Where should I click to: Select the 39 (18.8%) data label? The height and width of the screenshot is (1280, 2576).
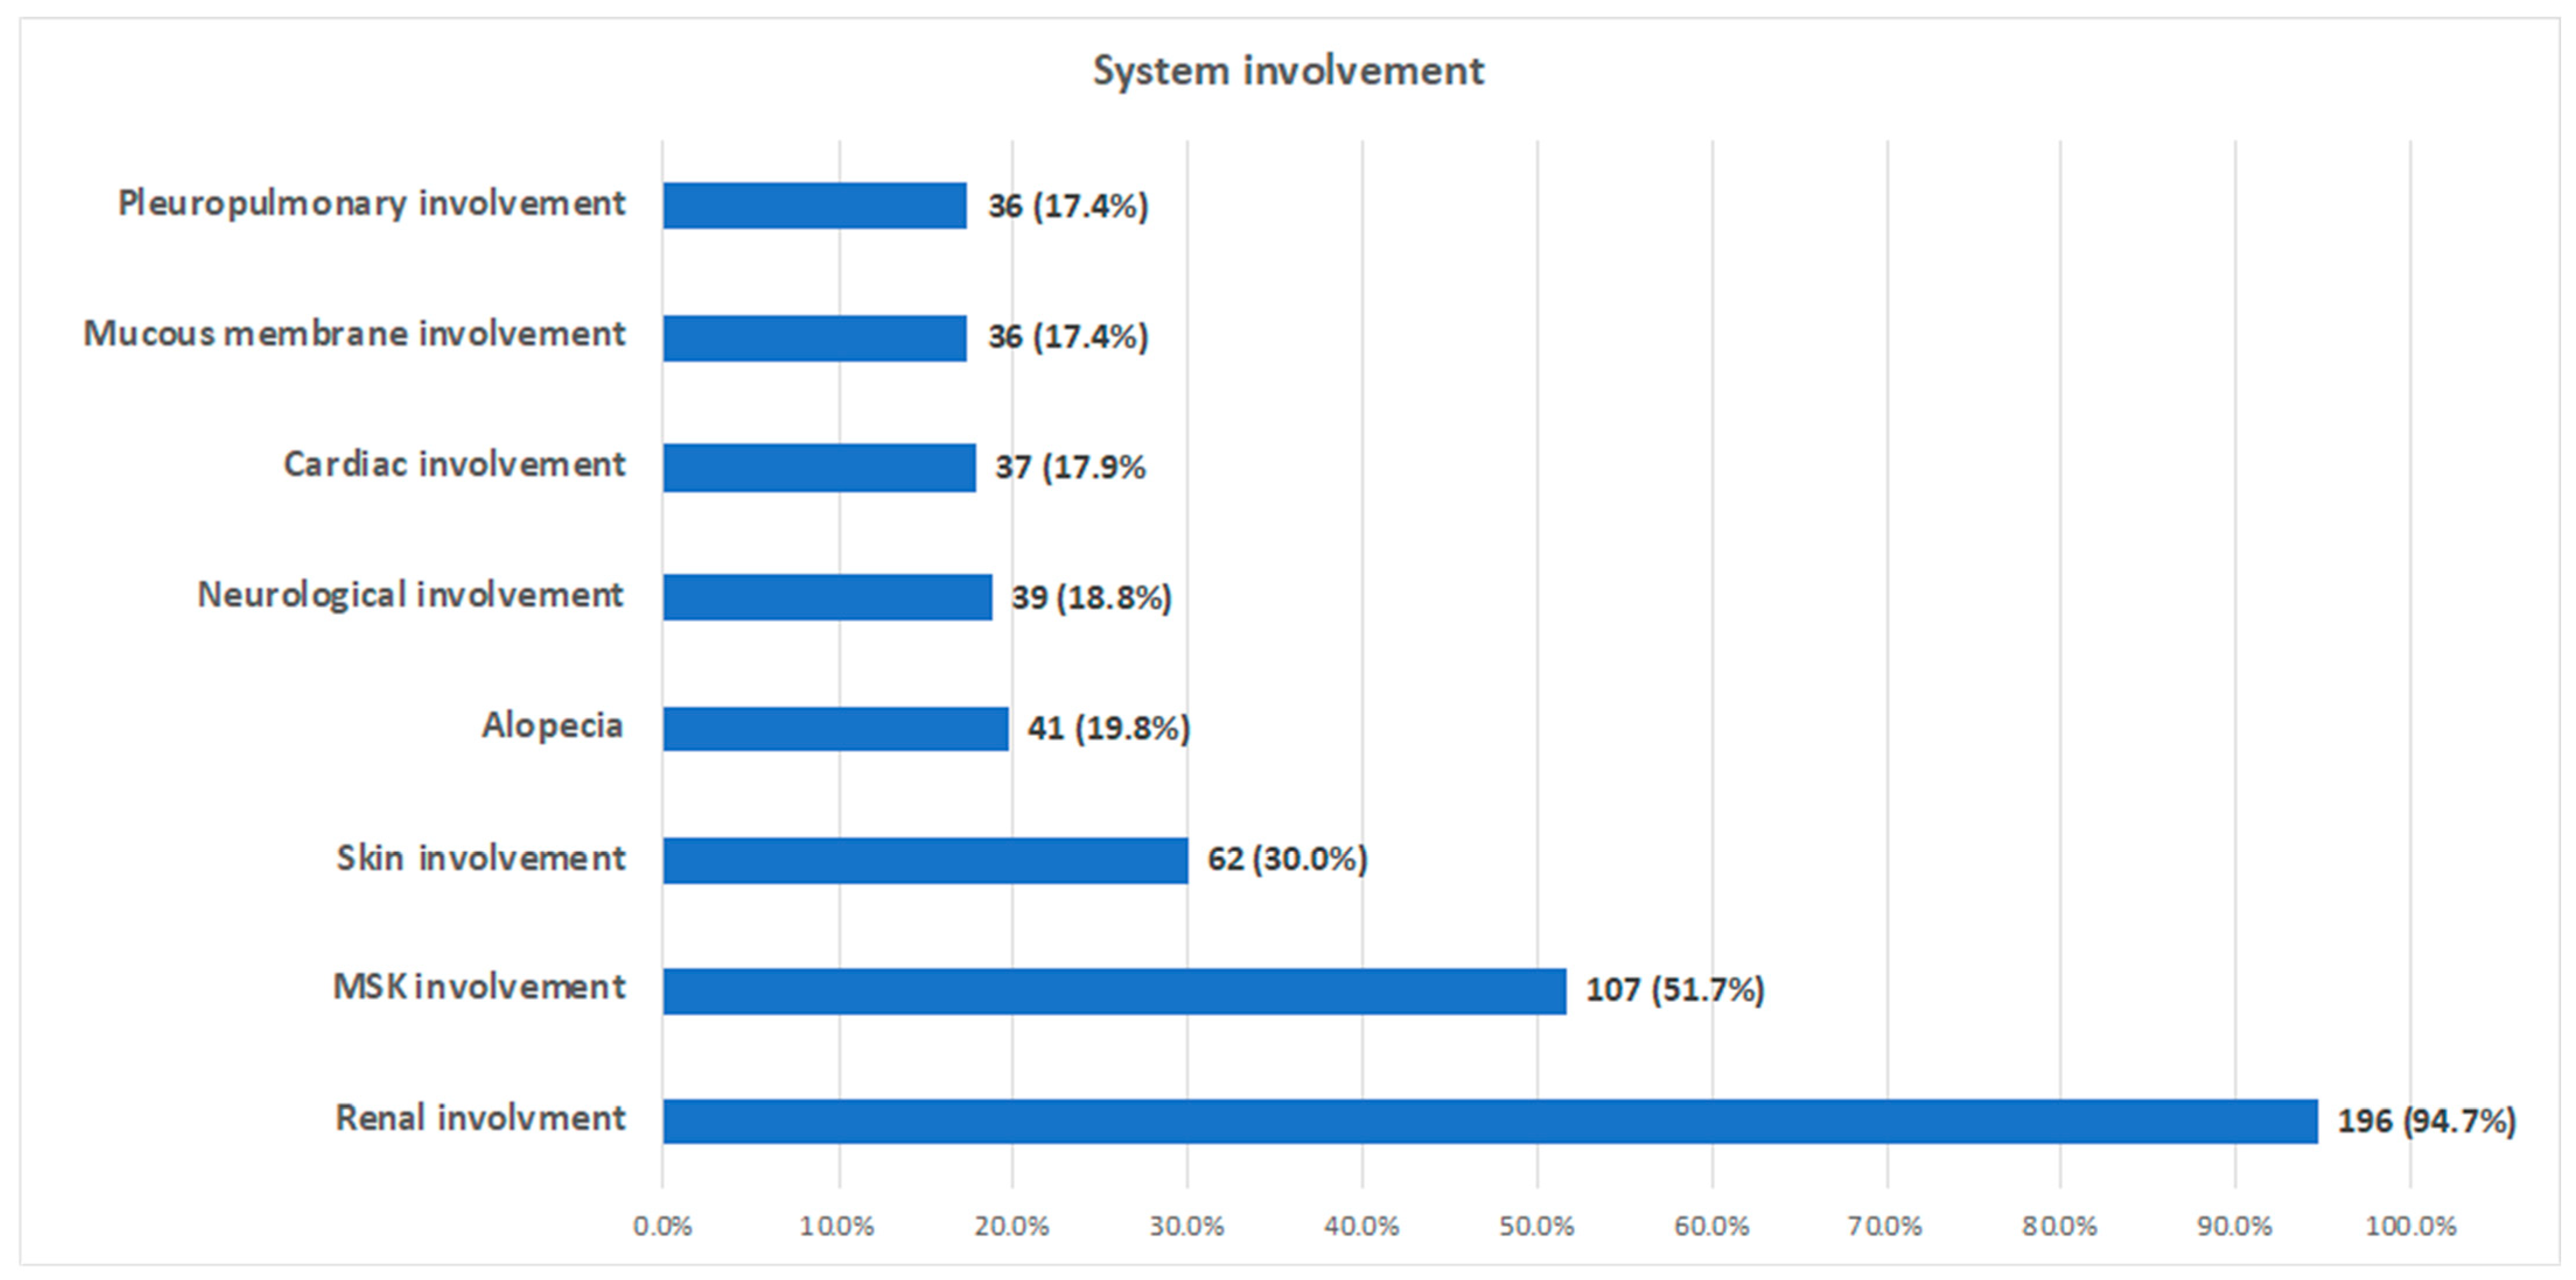pos(1090,598)
